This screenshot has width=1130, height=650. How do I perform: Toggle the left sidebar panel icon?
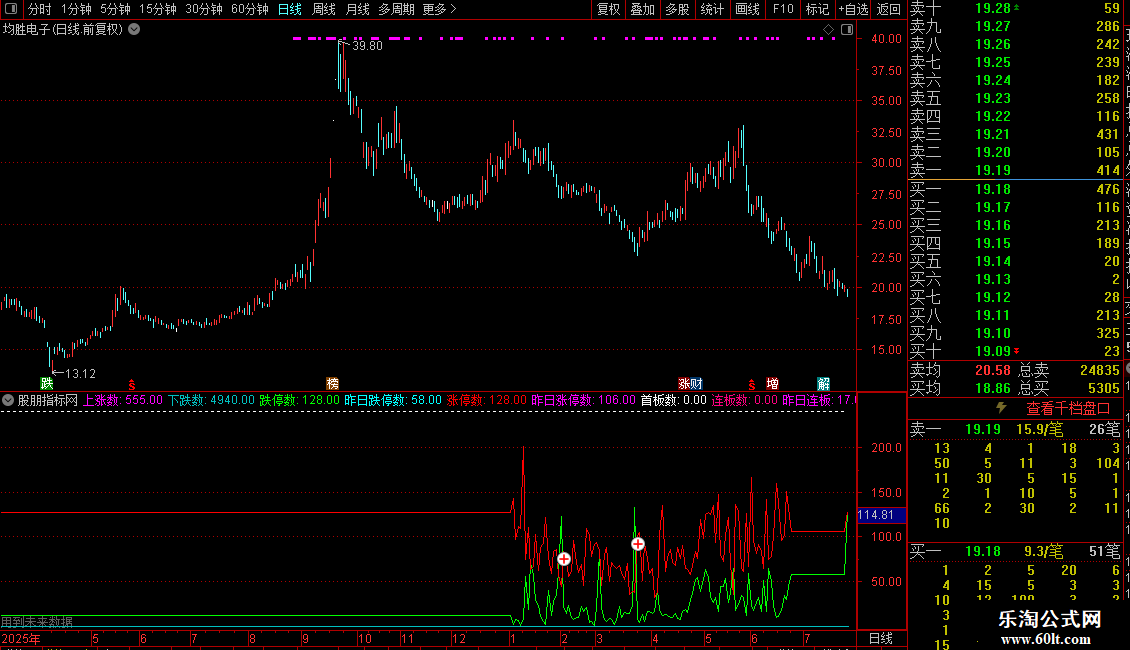[x=11, y=9]
